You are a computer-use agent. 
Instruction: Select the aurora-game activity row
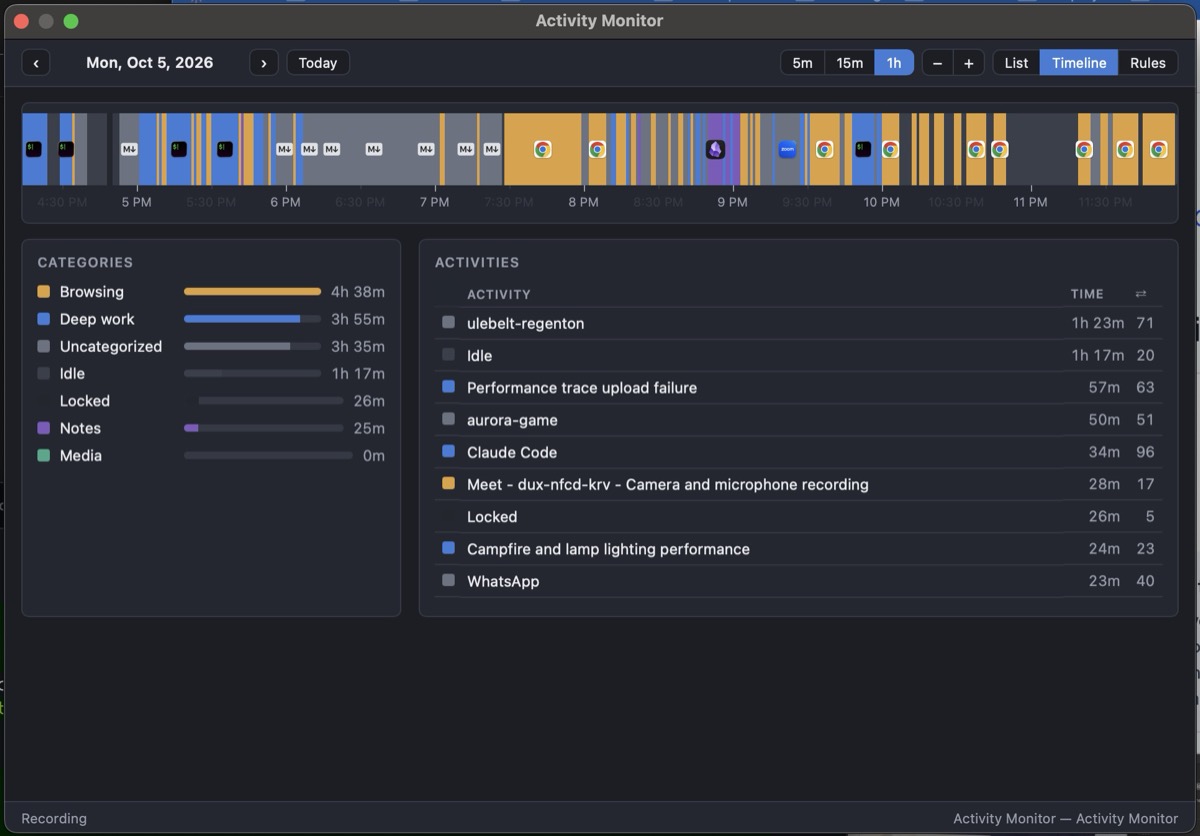click(798, 420)
